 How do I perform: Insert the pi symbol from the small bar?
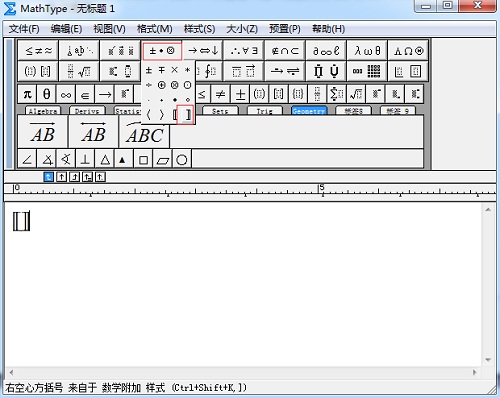[27, 94]
